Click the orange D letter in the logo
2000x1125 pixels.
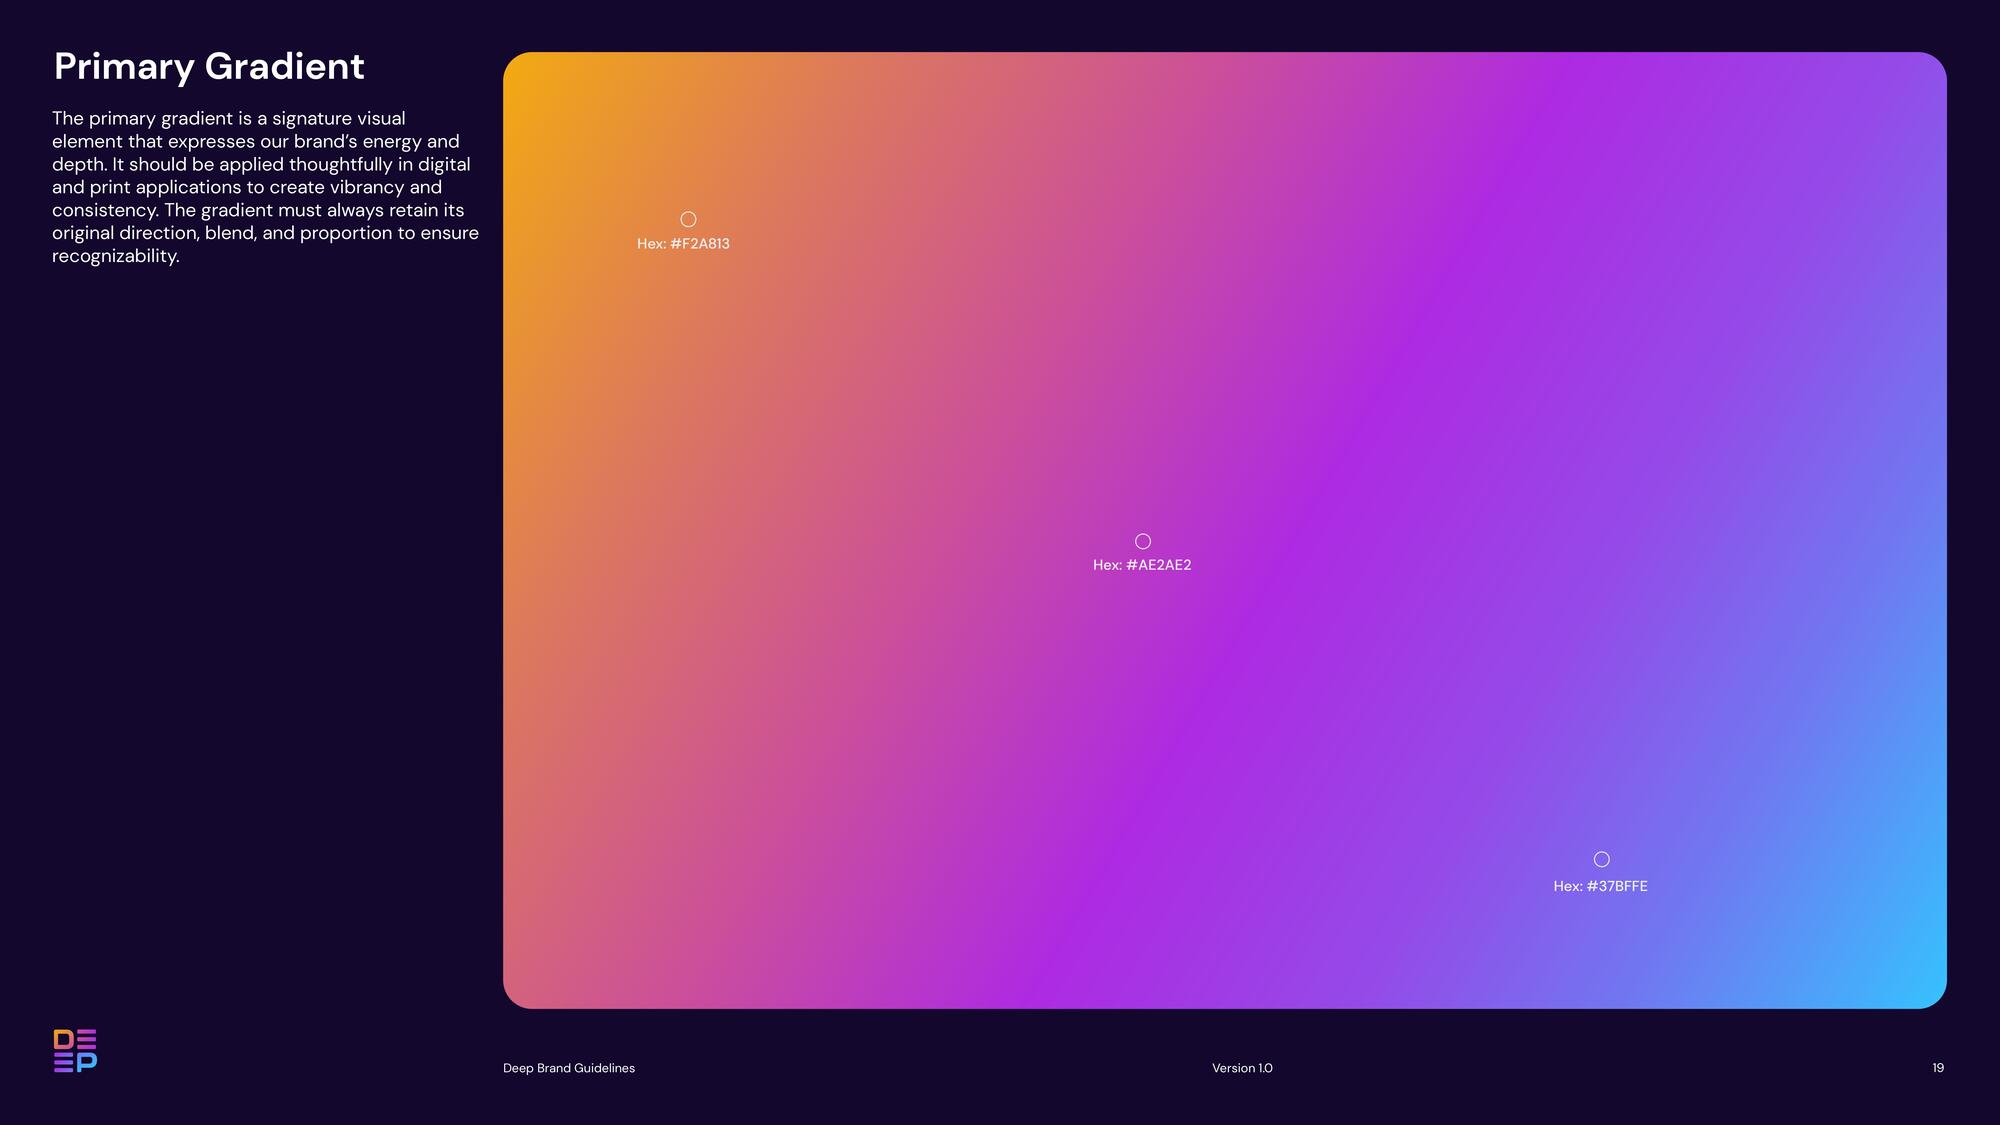coord(63,1039)
